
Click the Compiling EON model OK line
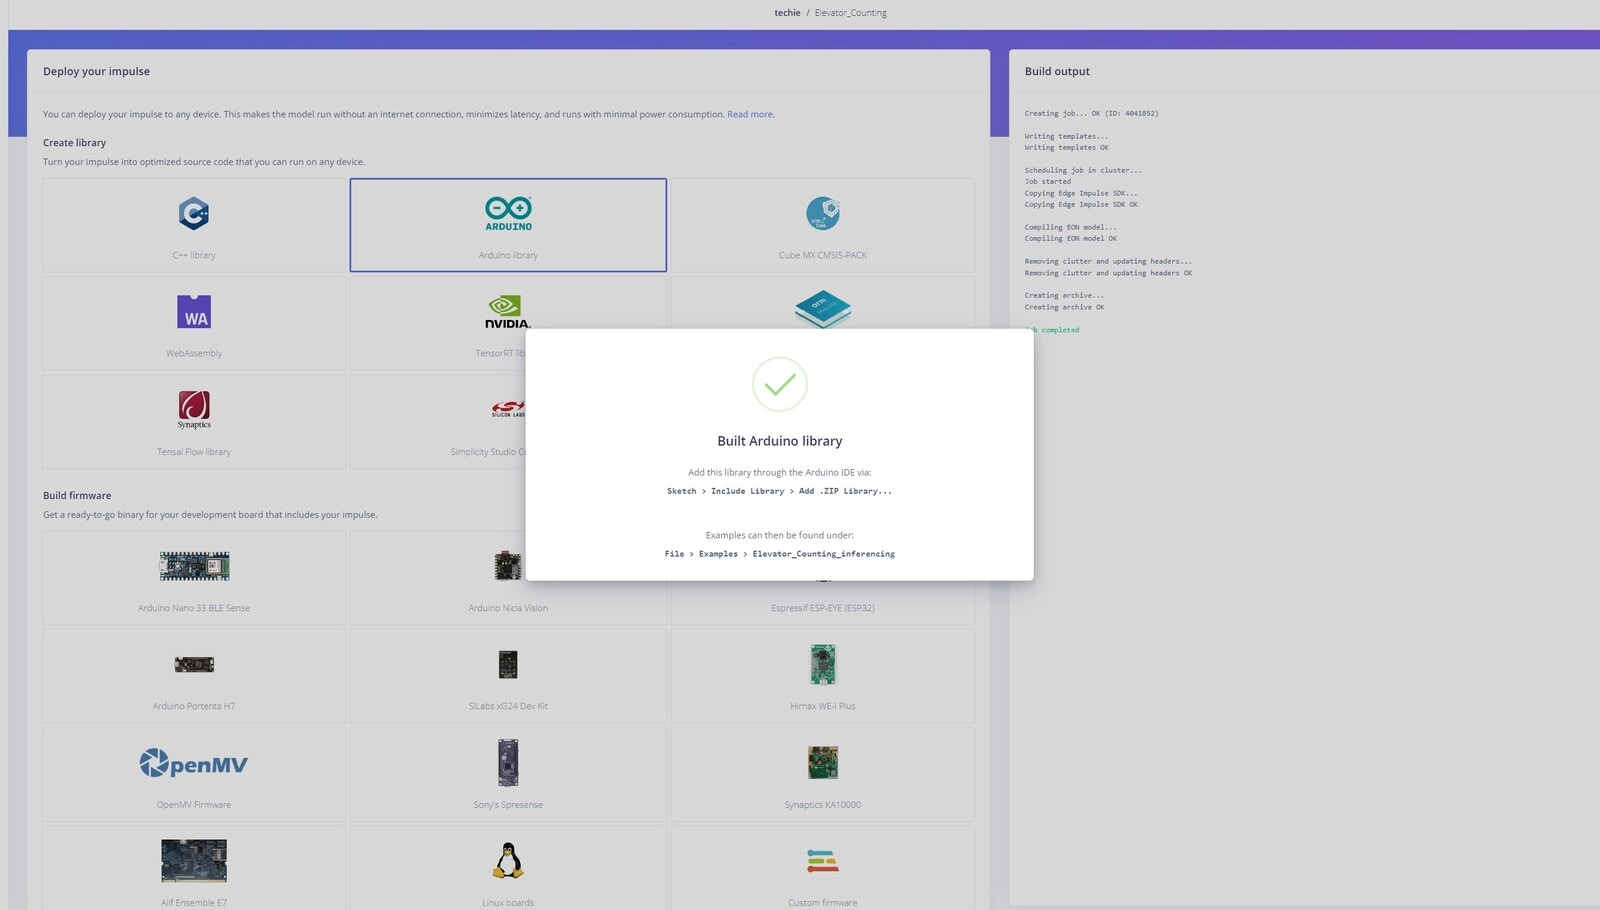coord(1070,239)
